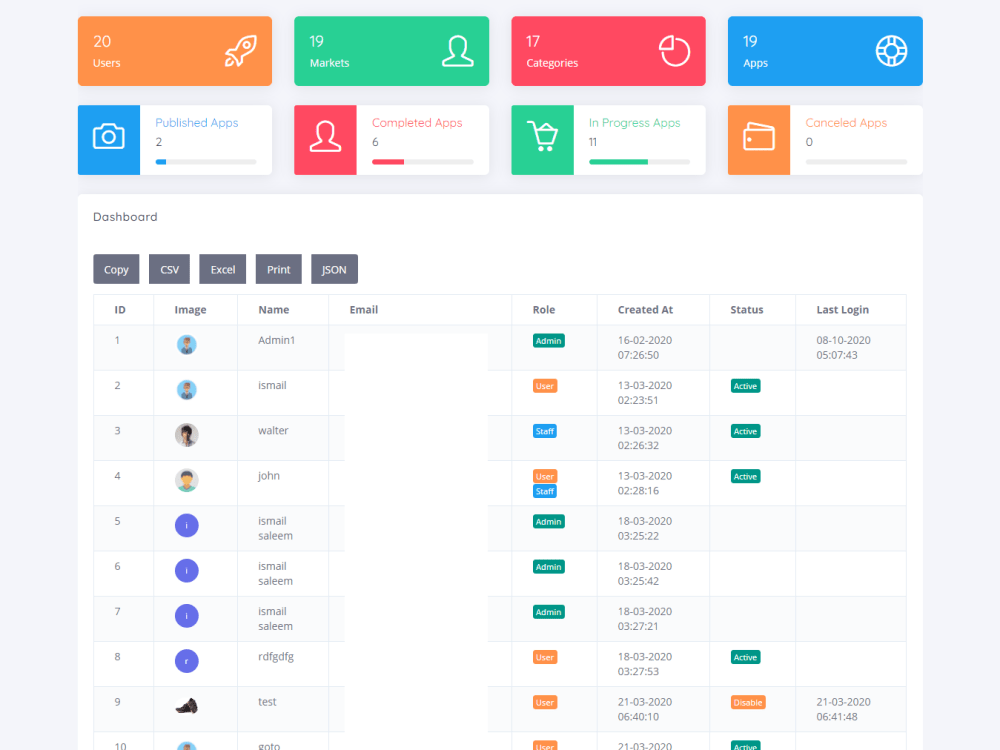Click the purple avatar in row 5
This screenshot has height=750, width=1000.
pyautogui.click(x=186, y=526)
